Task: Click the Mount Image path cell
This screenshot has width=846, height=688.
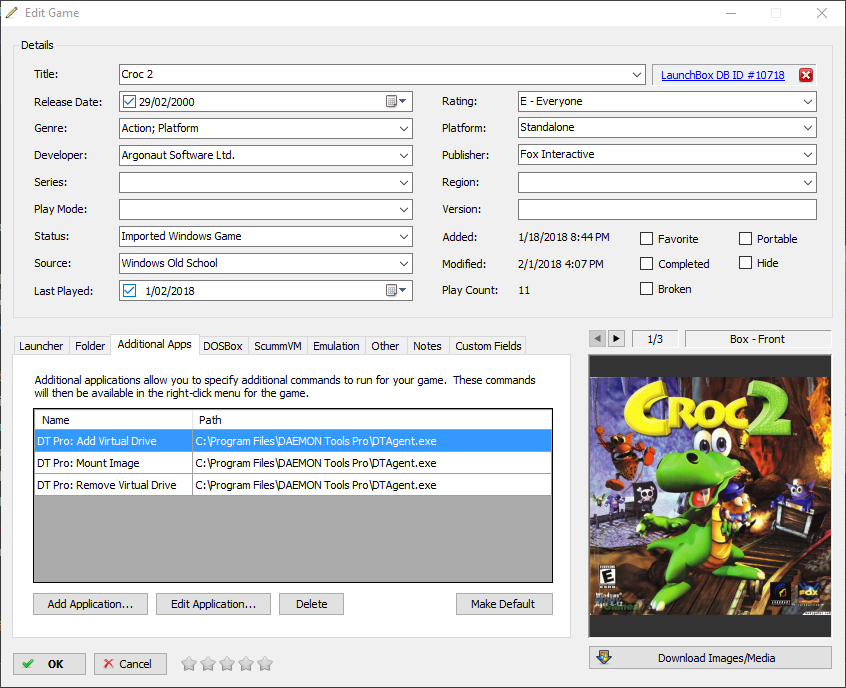Action: (x=372, y=463)
